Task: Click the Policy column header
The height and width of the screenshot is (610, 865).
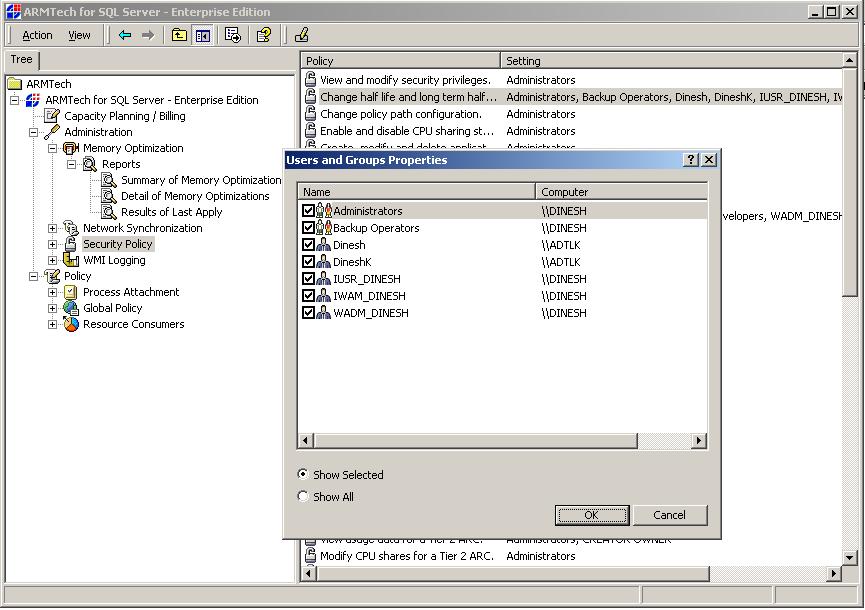Action: click(401, 61)
